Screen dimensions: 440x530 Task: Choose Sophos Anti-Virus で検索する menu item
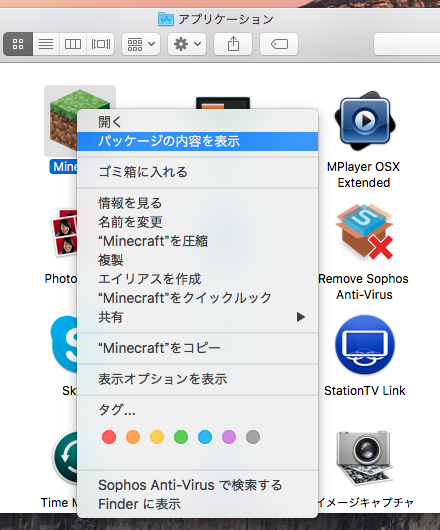coord(197,485)
